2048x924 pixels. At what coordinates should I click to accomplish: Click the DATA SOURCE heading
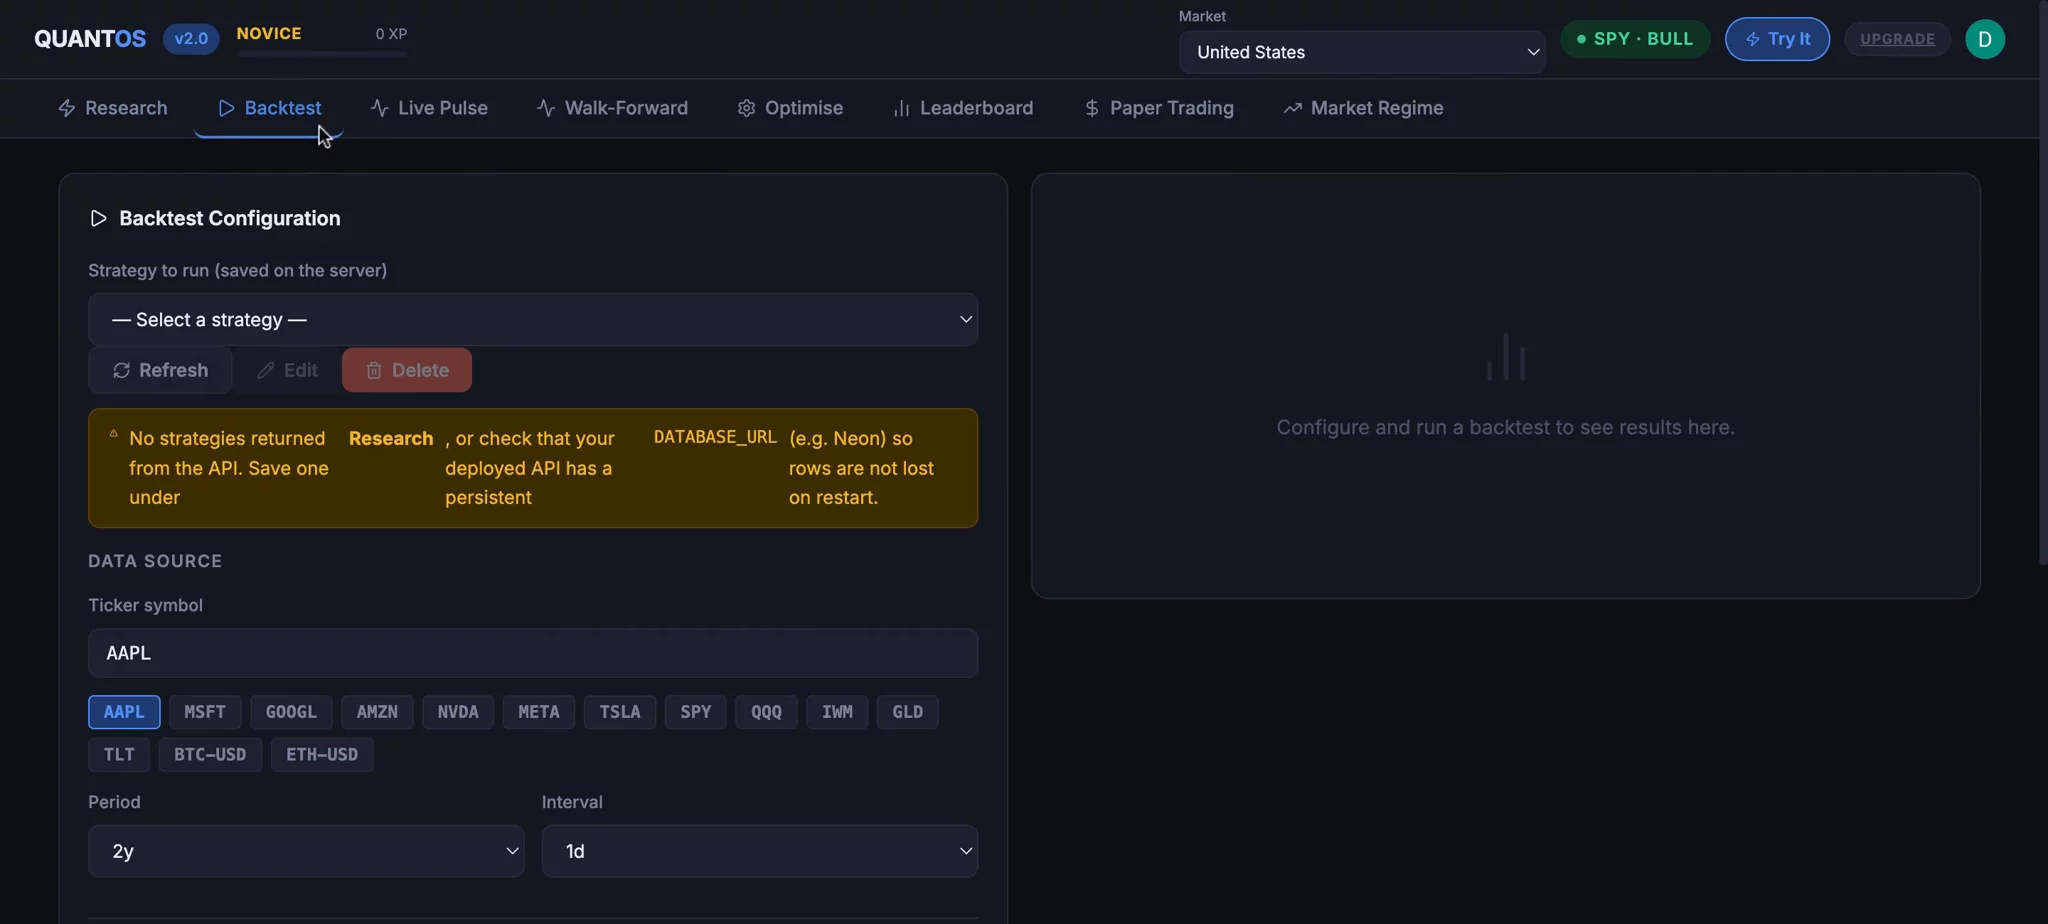pyautogui.click(x=155, y=561)
